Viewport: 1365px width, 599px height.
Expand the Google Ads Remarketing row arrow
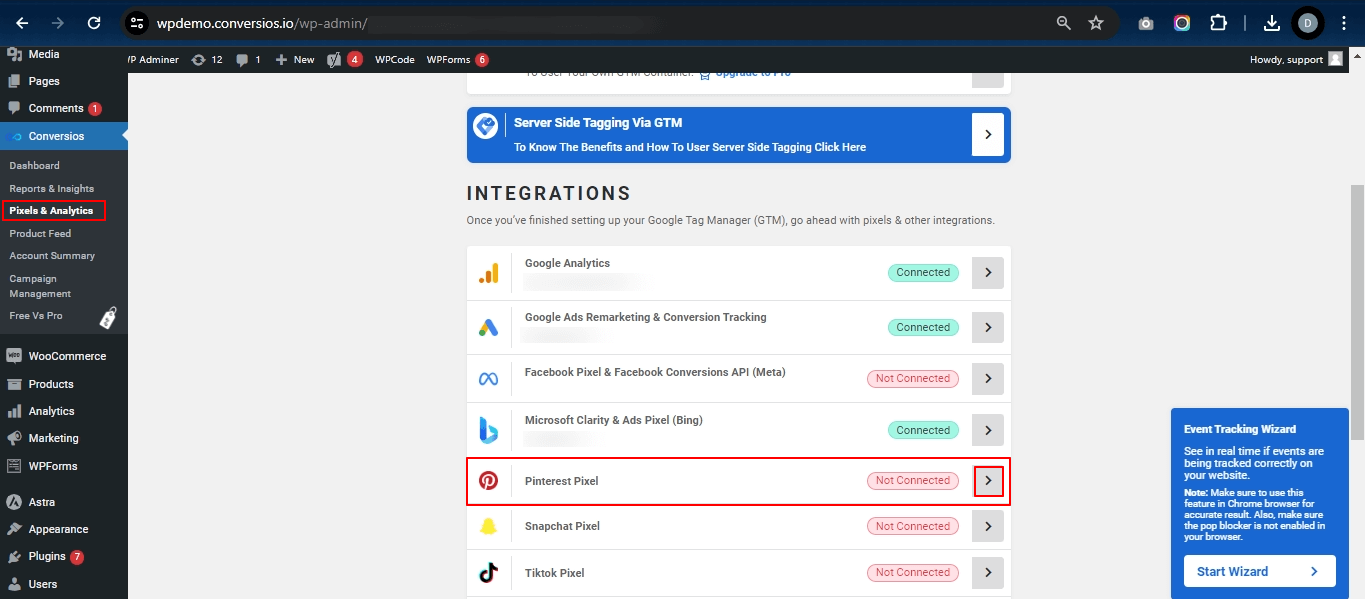[x=988, y=327]
